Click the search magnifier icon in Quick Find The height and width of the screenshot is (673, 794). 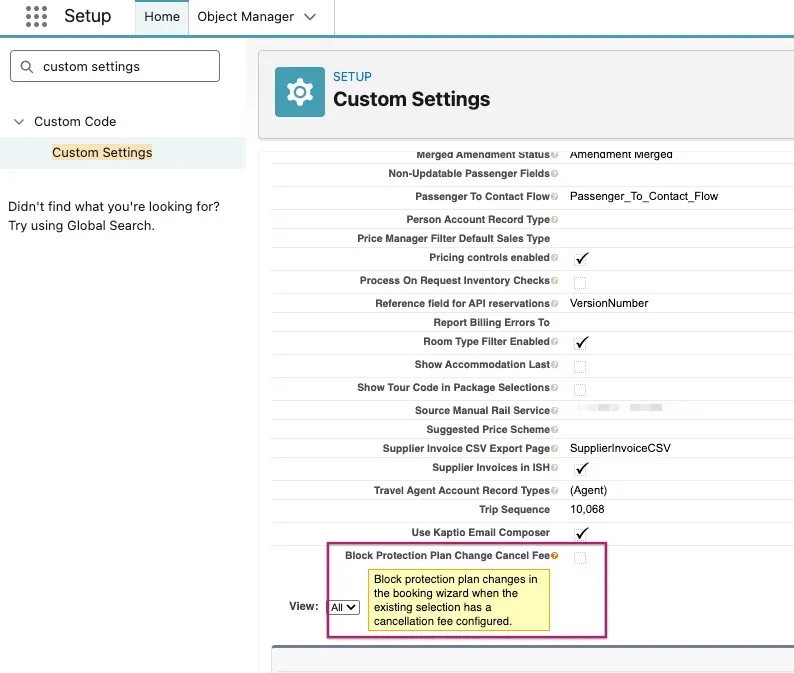(x=26, y=67)
